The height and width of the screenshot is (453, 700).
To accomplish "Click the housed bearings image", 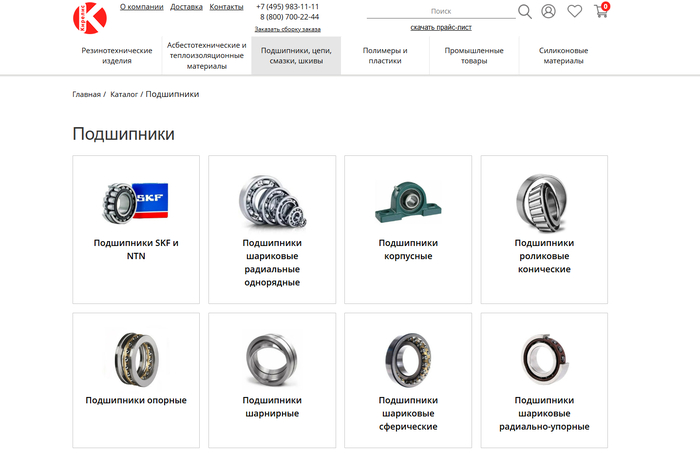I will [408, 201].
